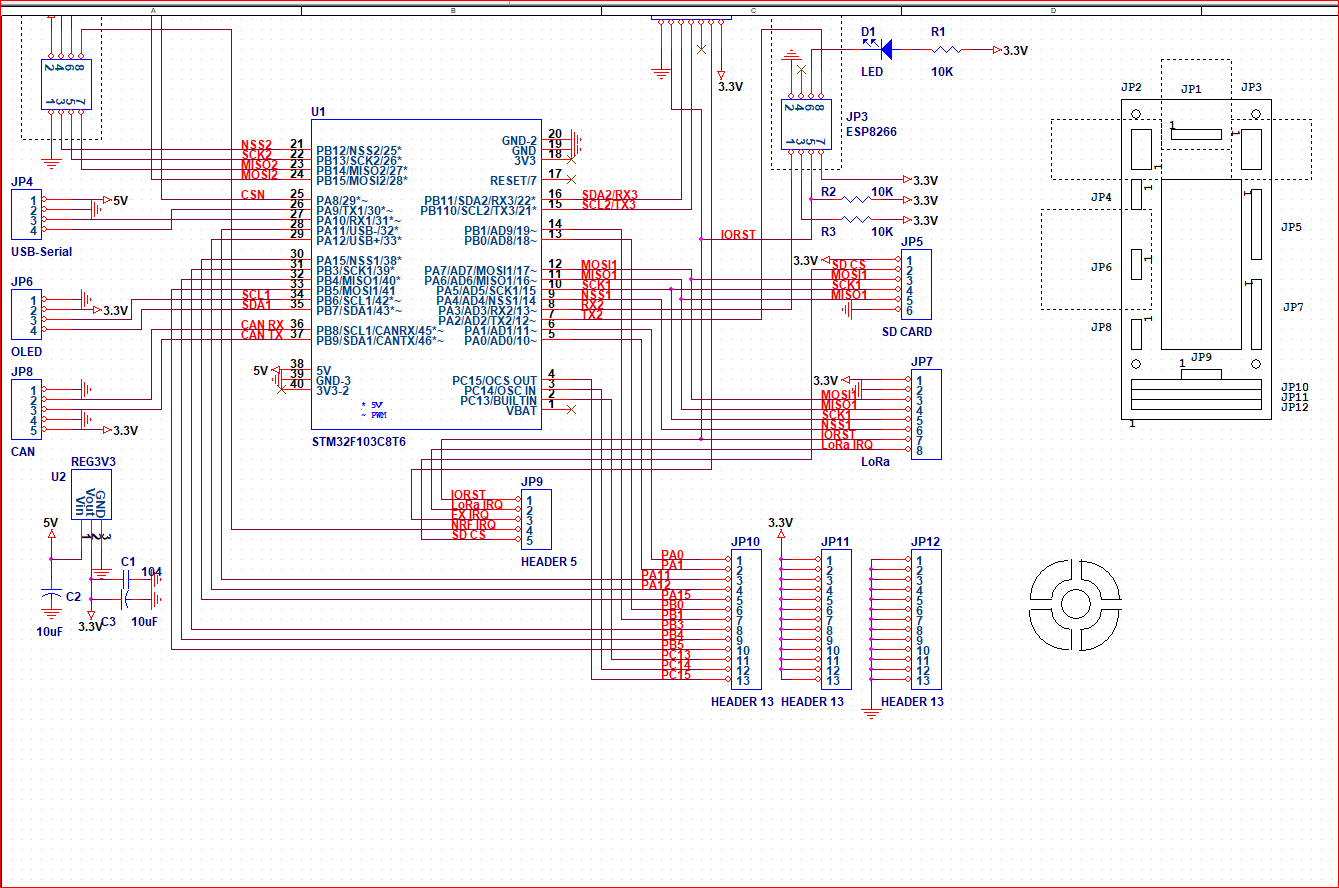Select the round mounting hole symbol

click(x=1075, y=602)
